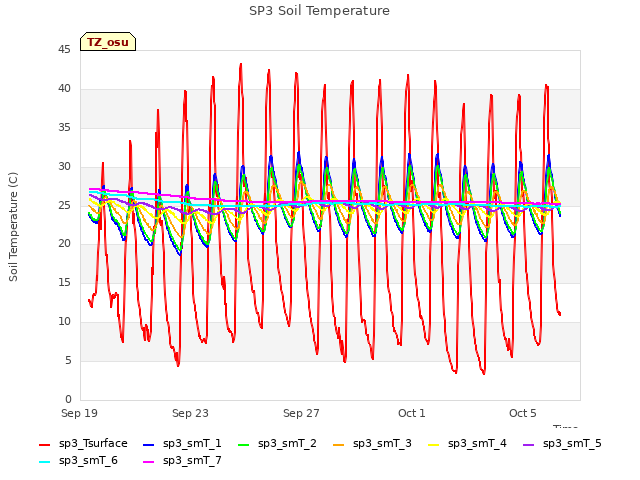Click the Soil Temperature (C) axis label
This screenshot has width=640, height=480.
(x=13, y=227)
